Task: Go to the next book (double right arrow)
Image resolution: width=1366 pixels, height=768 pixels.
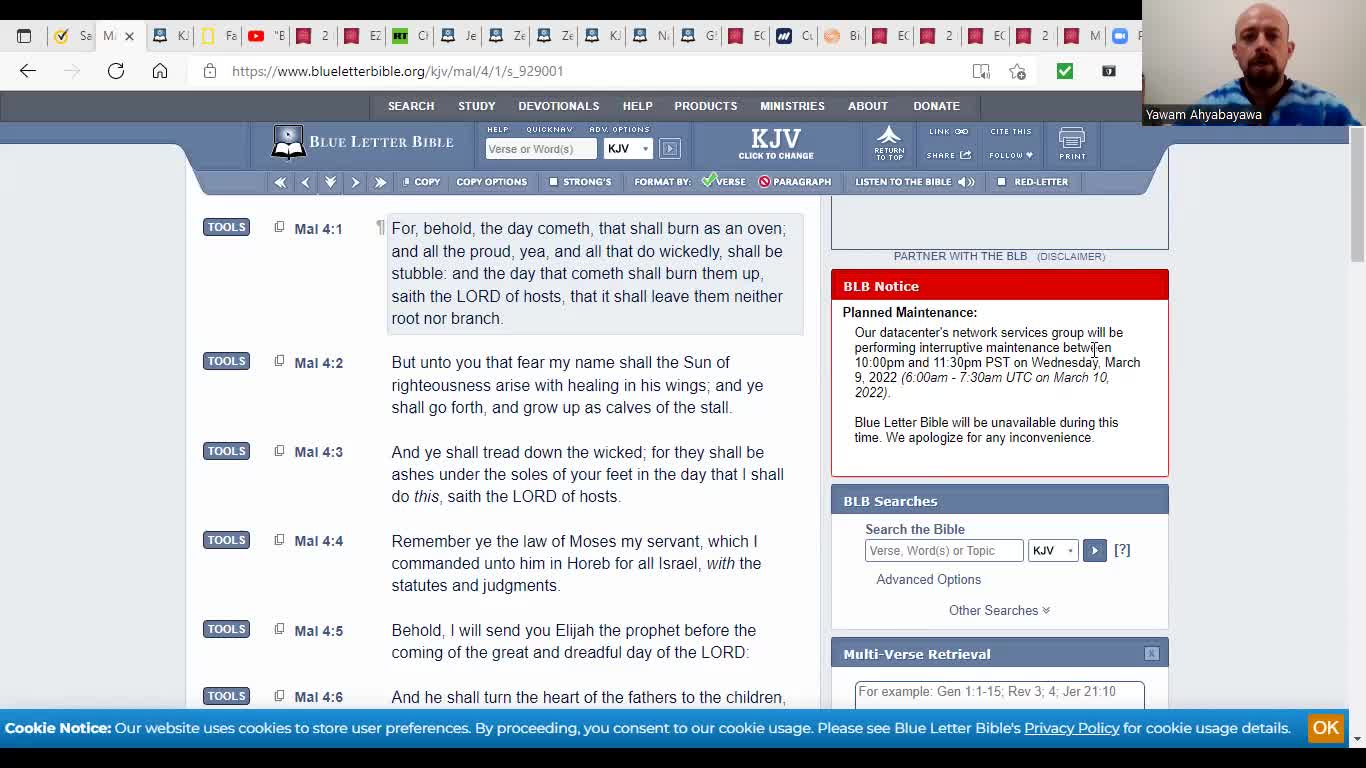Action: [380, 182]
